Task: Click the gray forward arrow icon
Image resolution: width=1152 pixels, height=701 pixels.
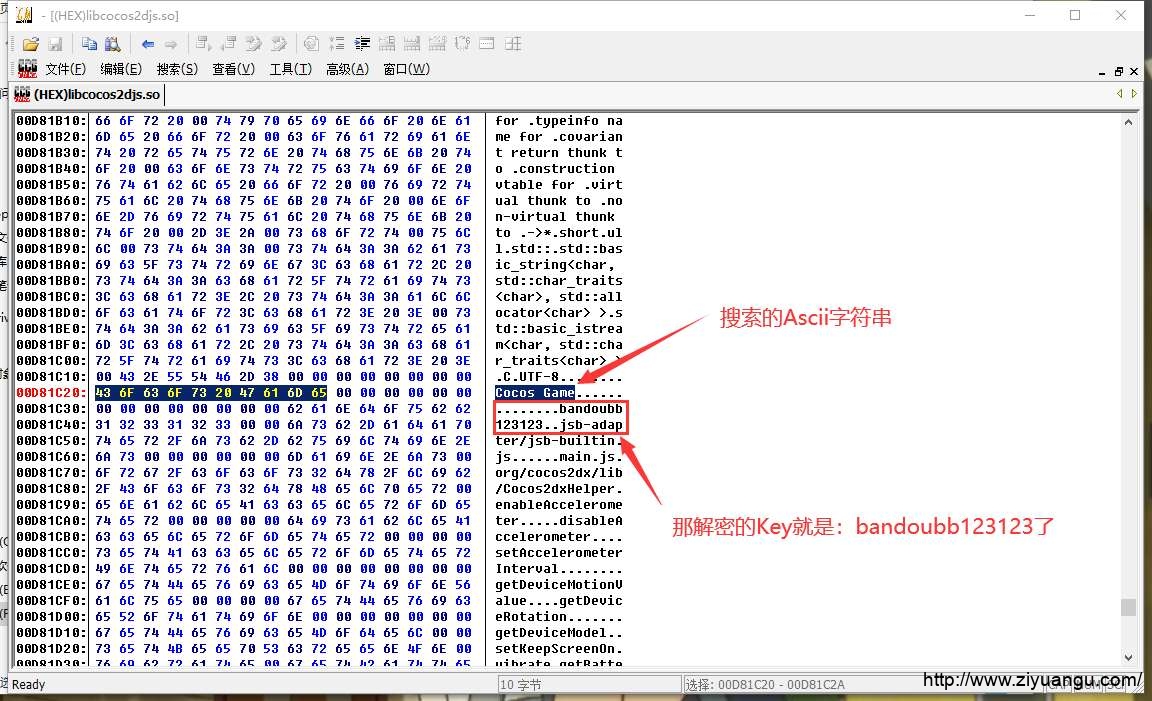Action: coord(171,44)
